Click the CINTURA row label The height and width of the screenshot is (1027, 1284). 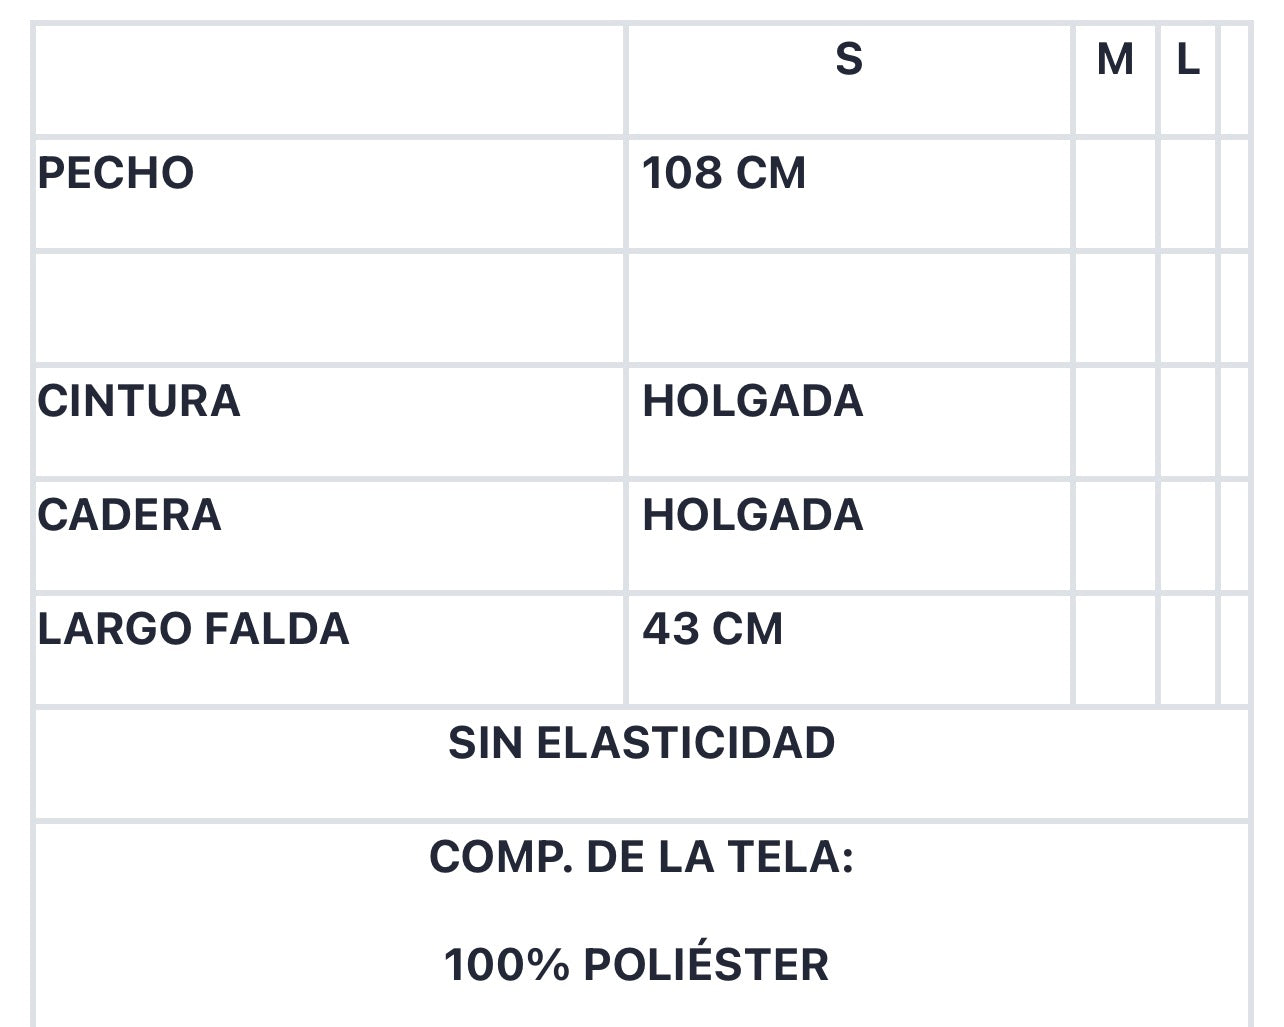point(139,401)
